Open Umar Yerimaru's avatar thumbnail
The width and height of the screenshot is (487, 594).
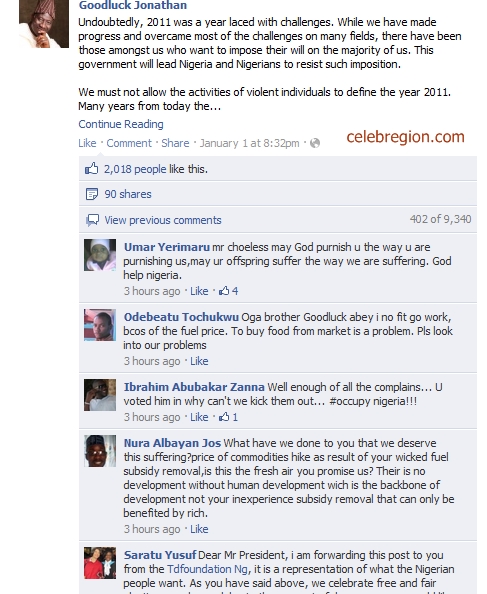[x=100, y=255]
